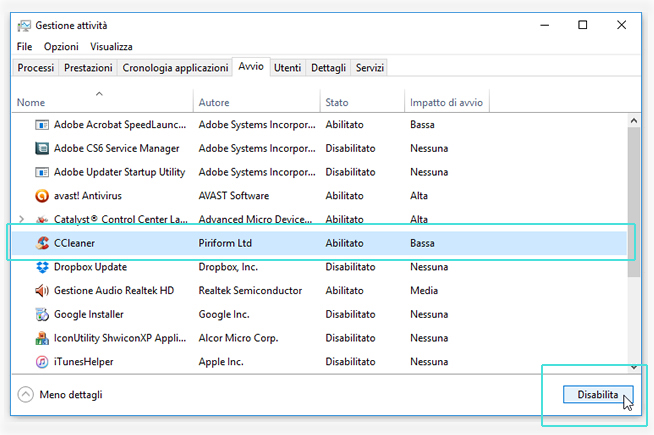This screenshot has height=435, width=654.
Task: Select the Adobe Updater Startup Utility name
Action: (x=119, y=172)
